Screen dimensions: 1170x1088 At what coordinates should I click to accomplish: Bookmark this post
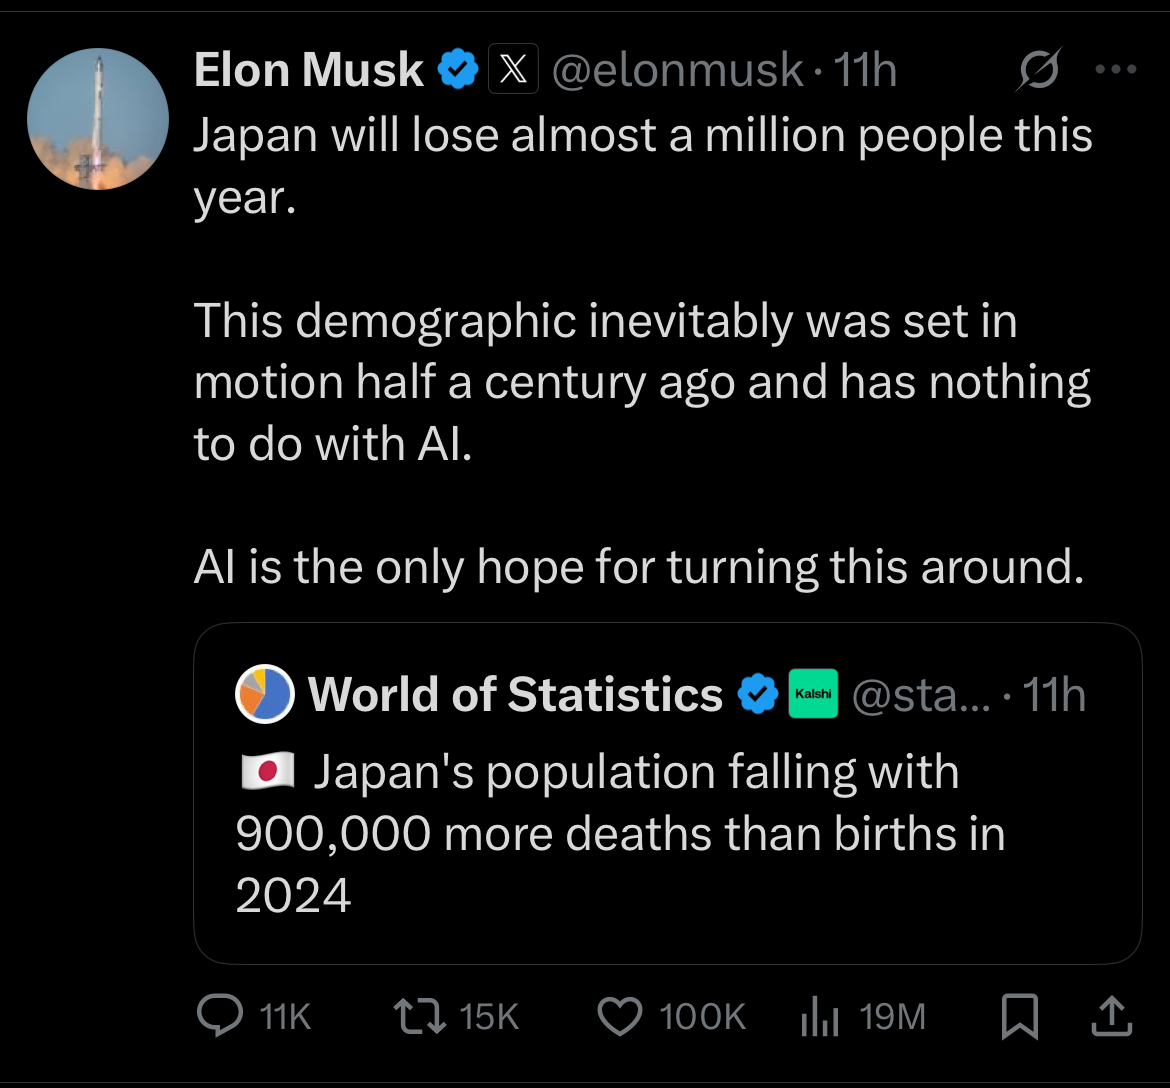1019,1016
